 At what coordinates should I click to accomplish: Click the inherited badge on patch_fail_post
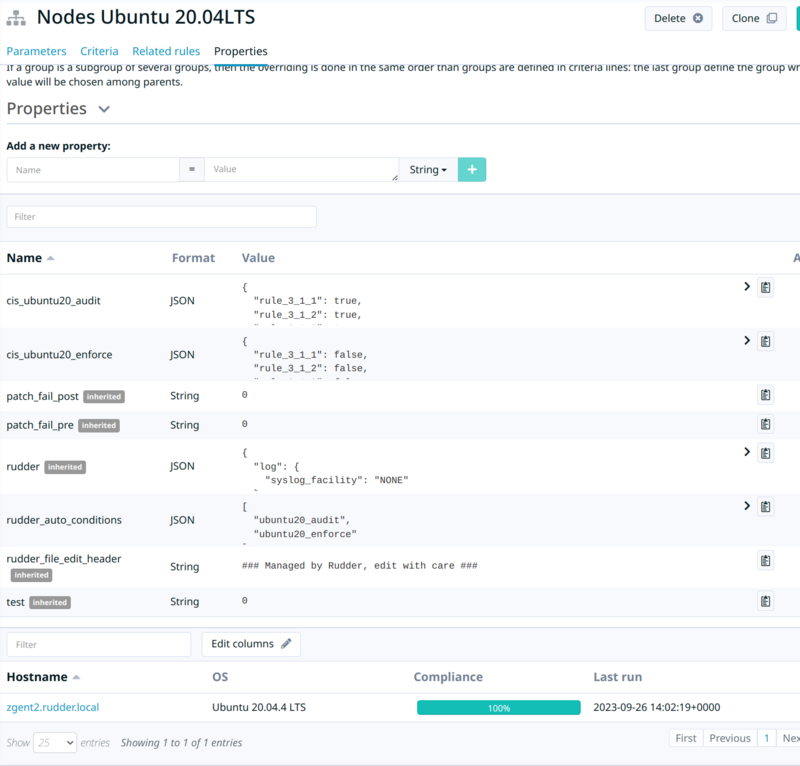pos(104,397)
